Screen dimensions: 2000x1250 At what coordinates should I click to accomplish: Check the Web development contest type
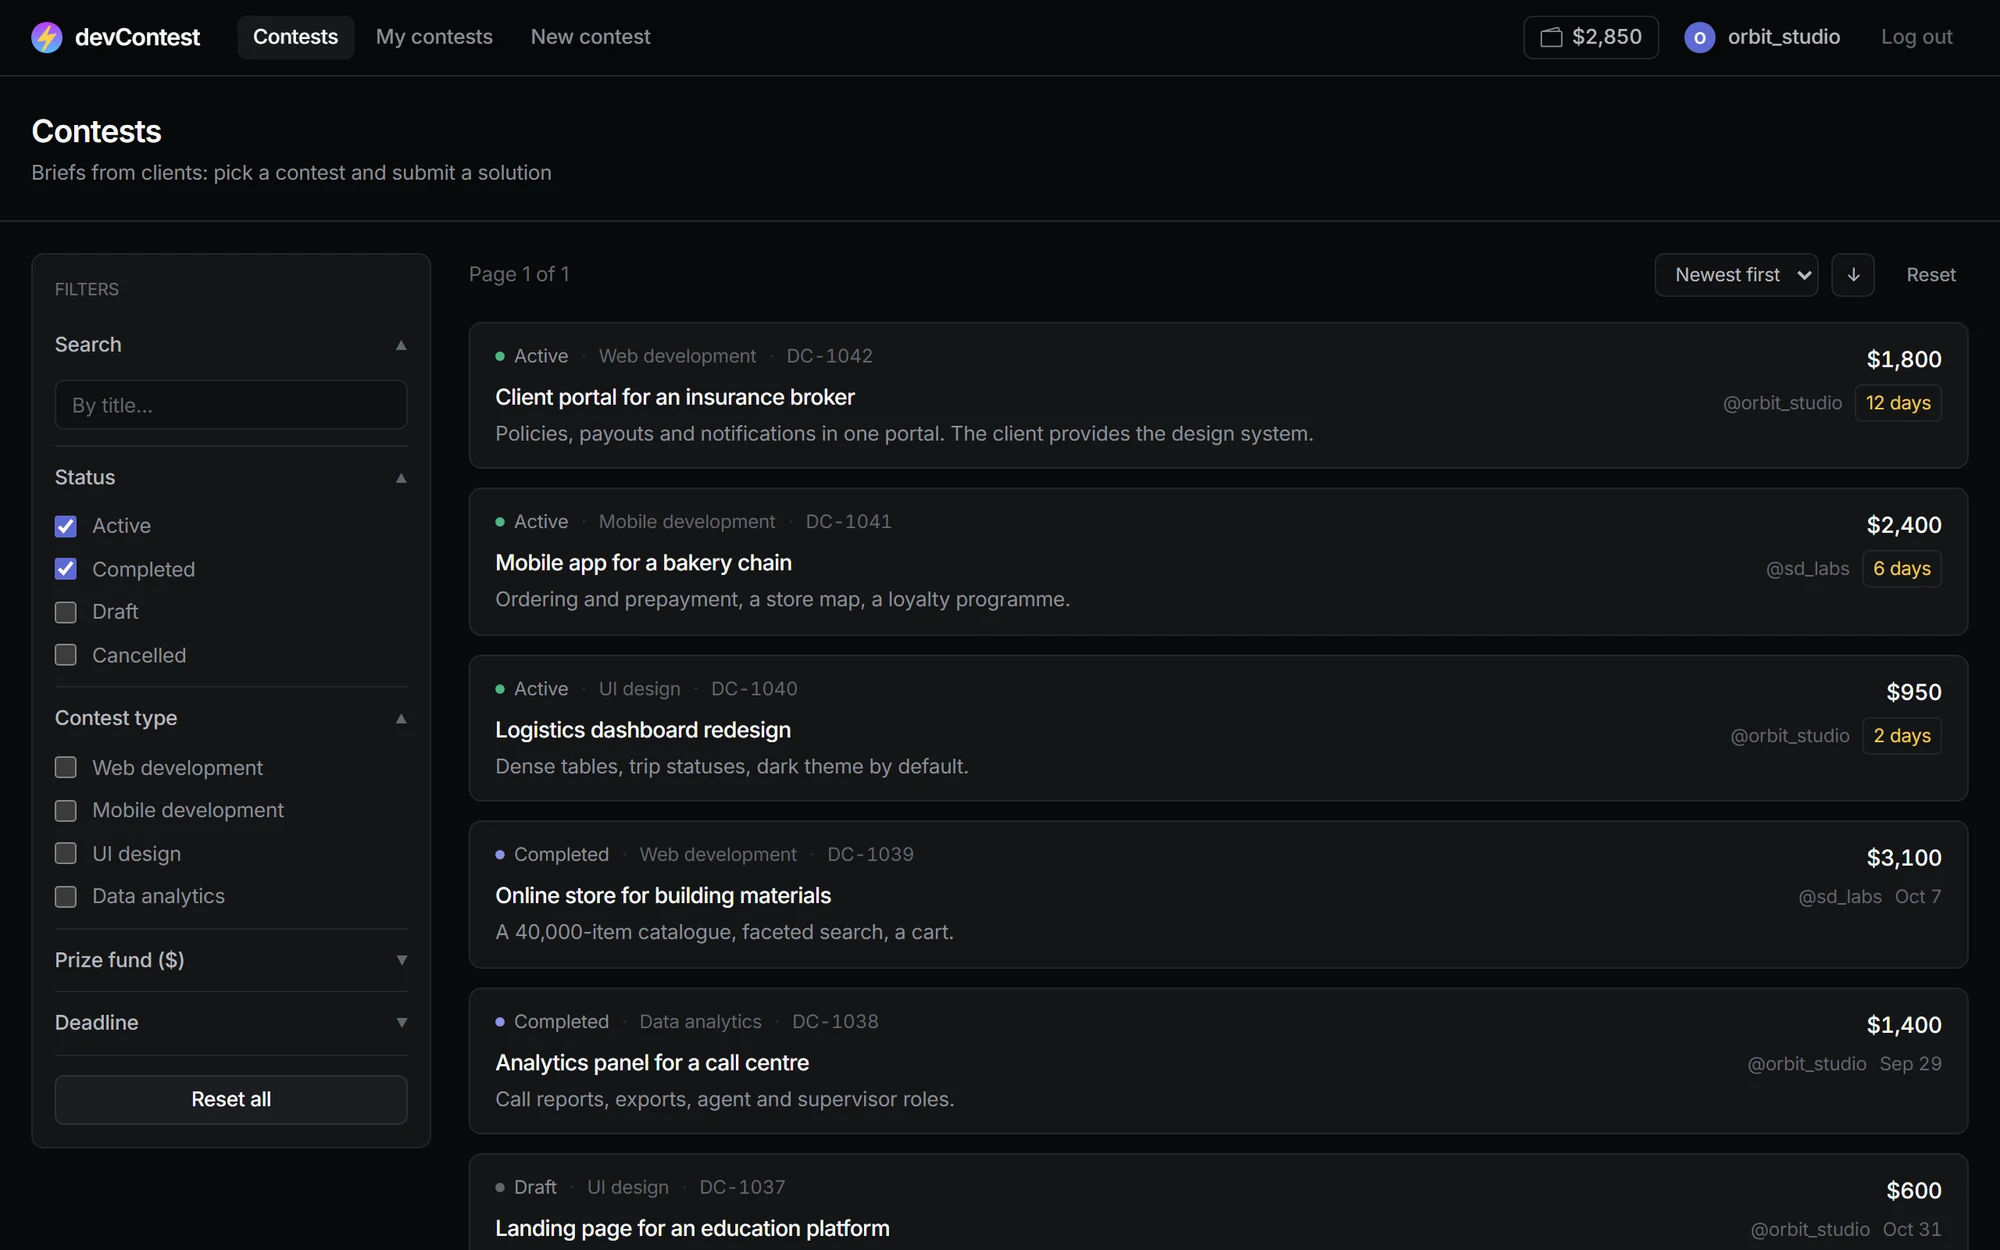coord(66,767)
